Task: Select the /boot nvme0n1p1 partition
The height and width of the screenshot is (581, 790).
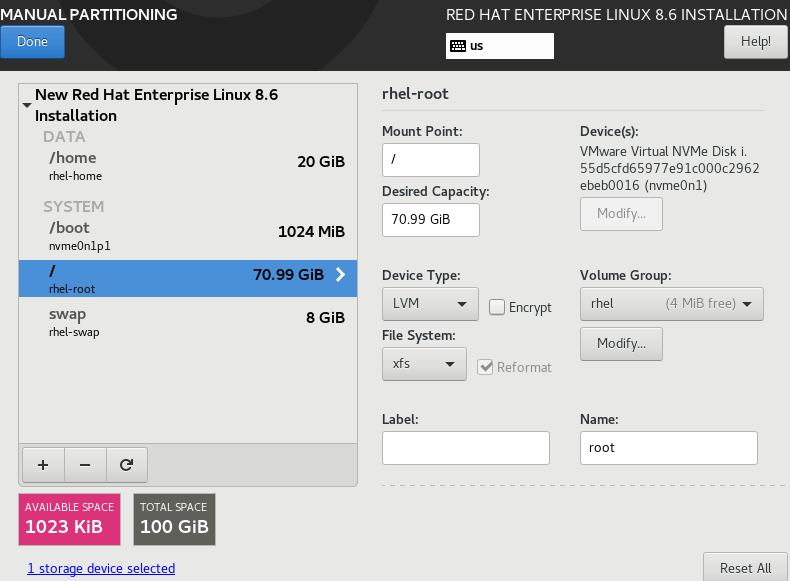Action: 188,236
